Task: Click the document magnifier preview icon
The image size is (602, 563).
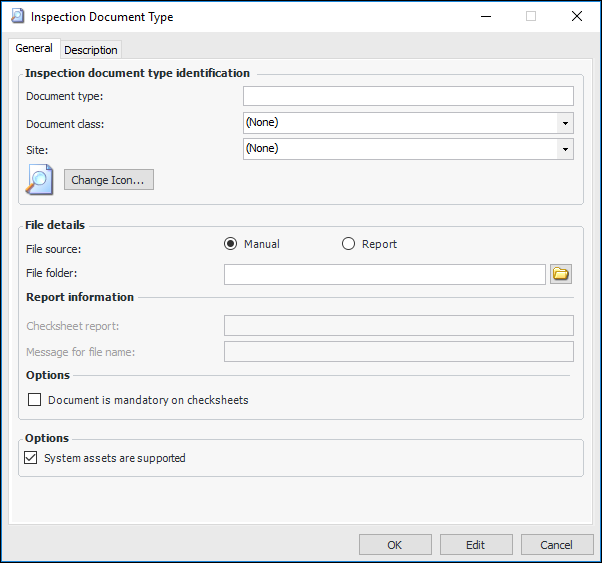Action: [x=40, y=180]
